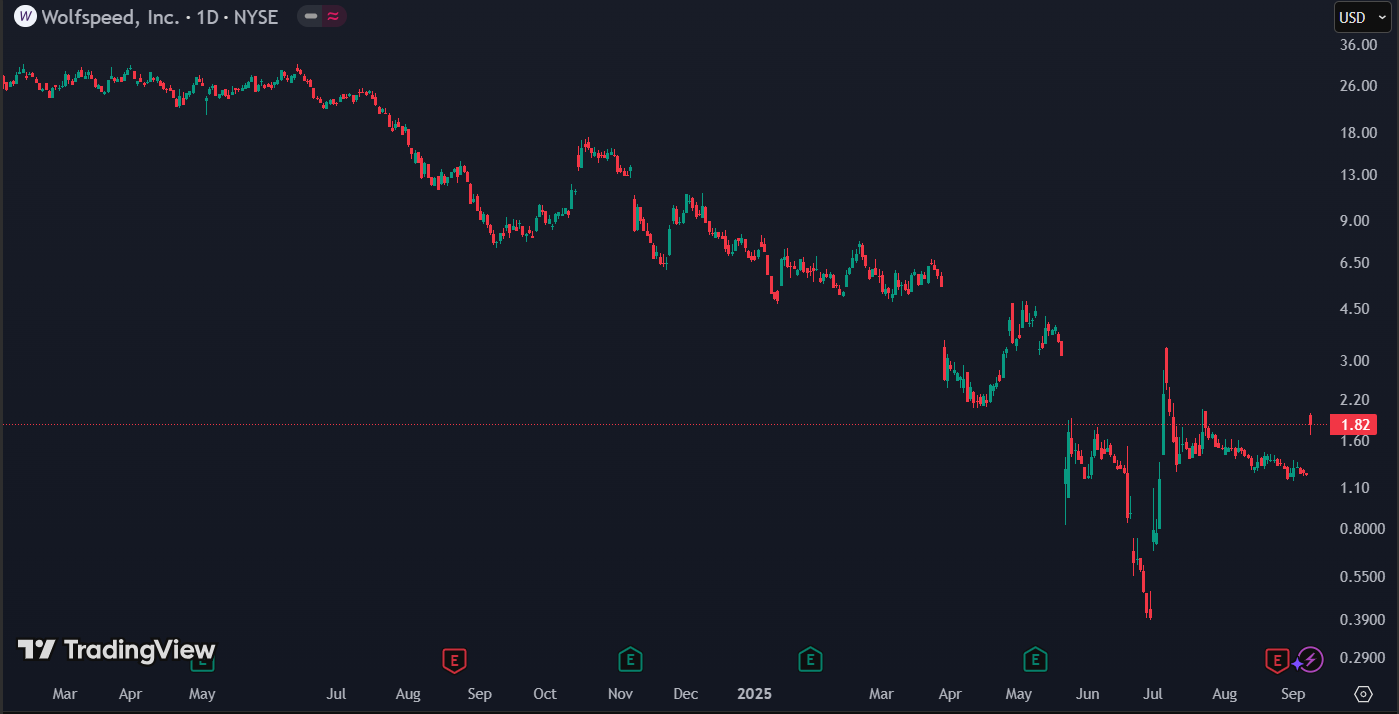Open the USD currency dropdown
The height and width of the screenshot is (714, 1399).
(x=1361, y=17)
